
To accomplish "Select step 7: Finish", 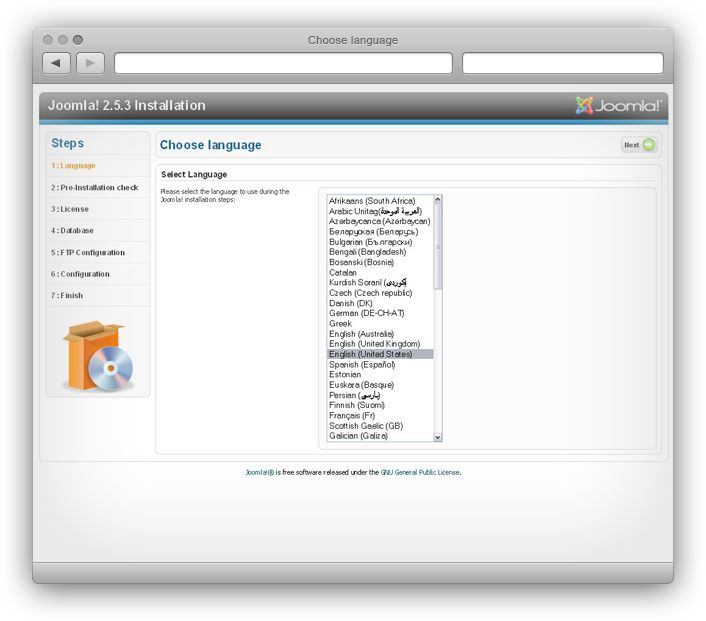I will 67,295.
